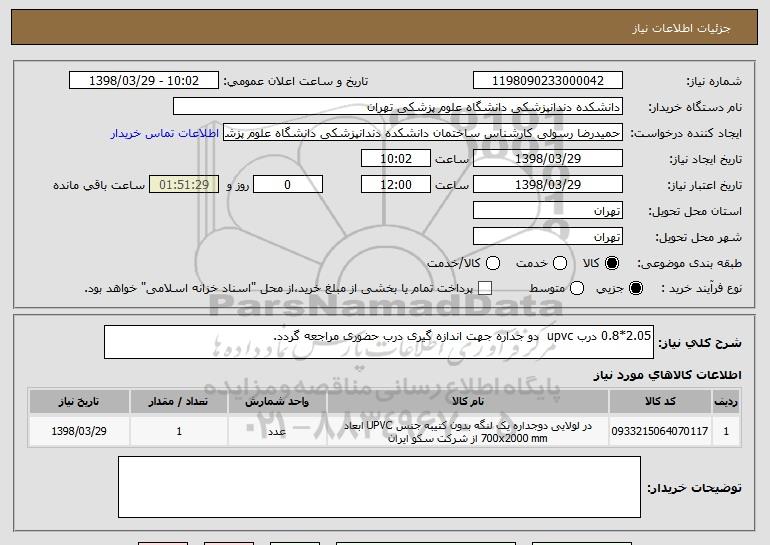Click the توضیحات خریدار text area
770x545 pixels.
pos(379,487)
